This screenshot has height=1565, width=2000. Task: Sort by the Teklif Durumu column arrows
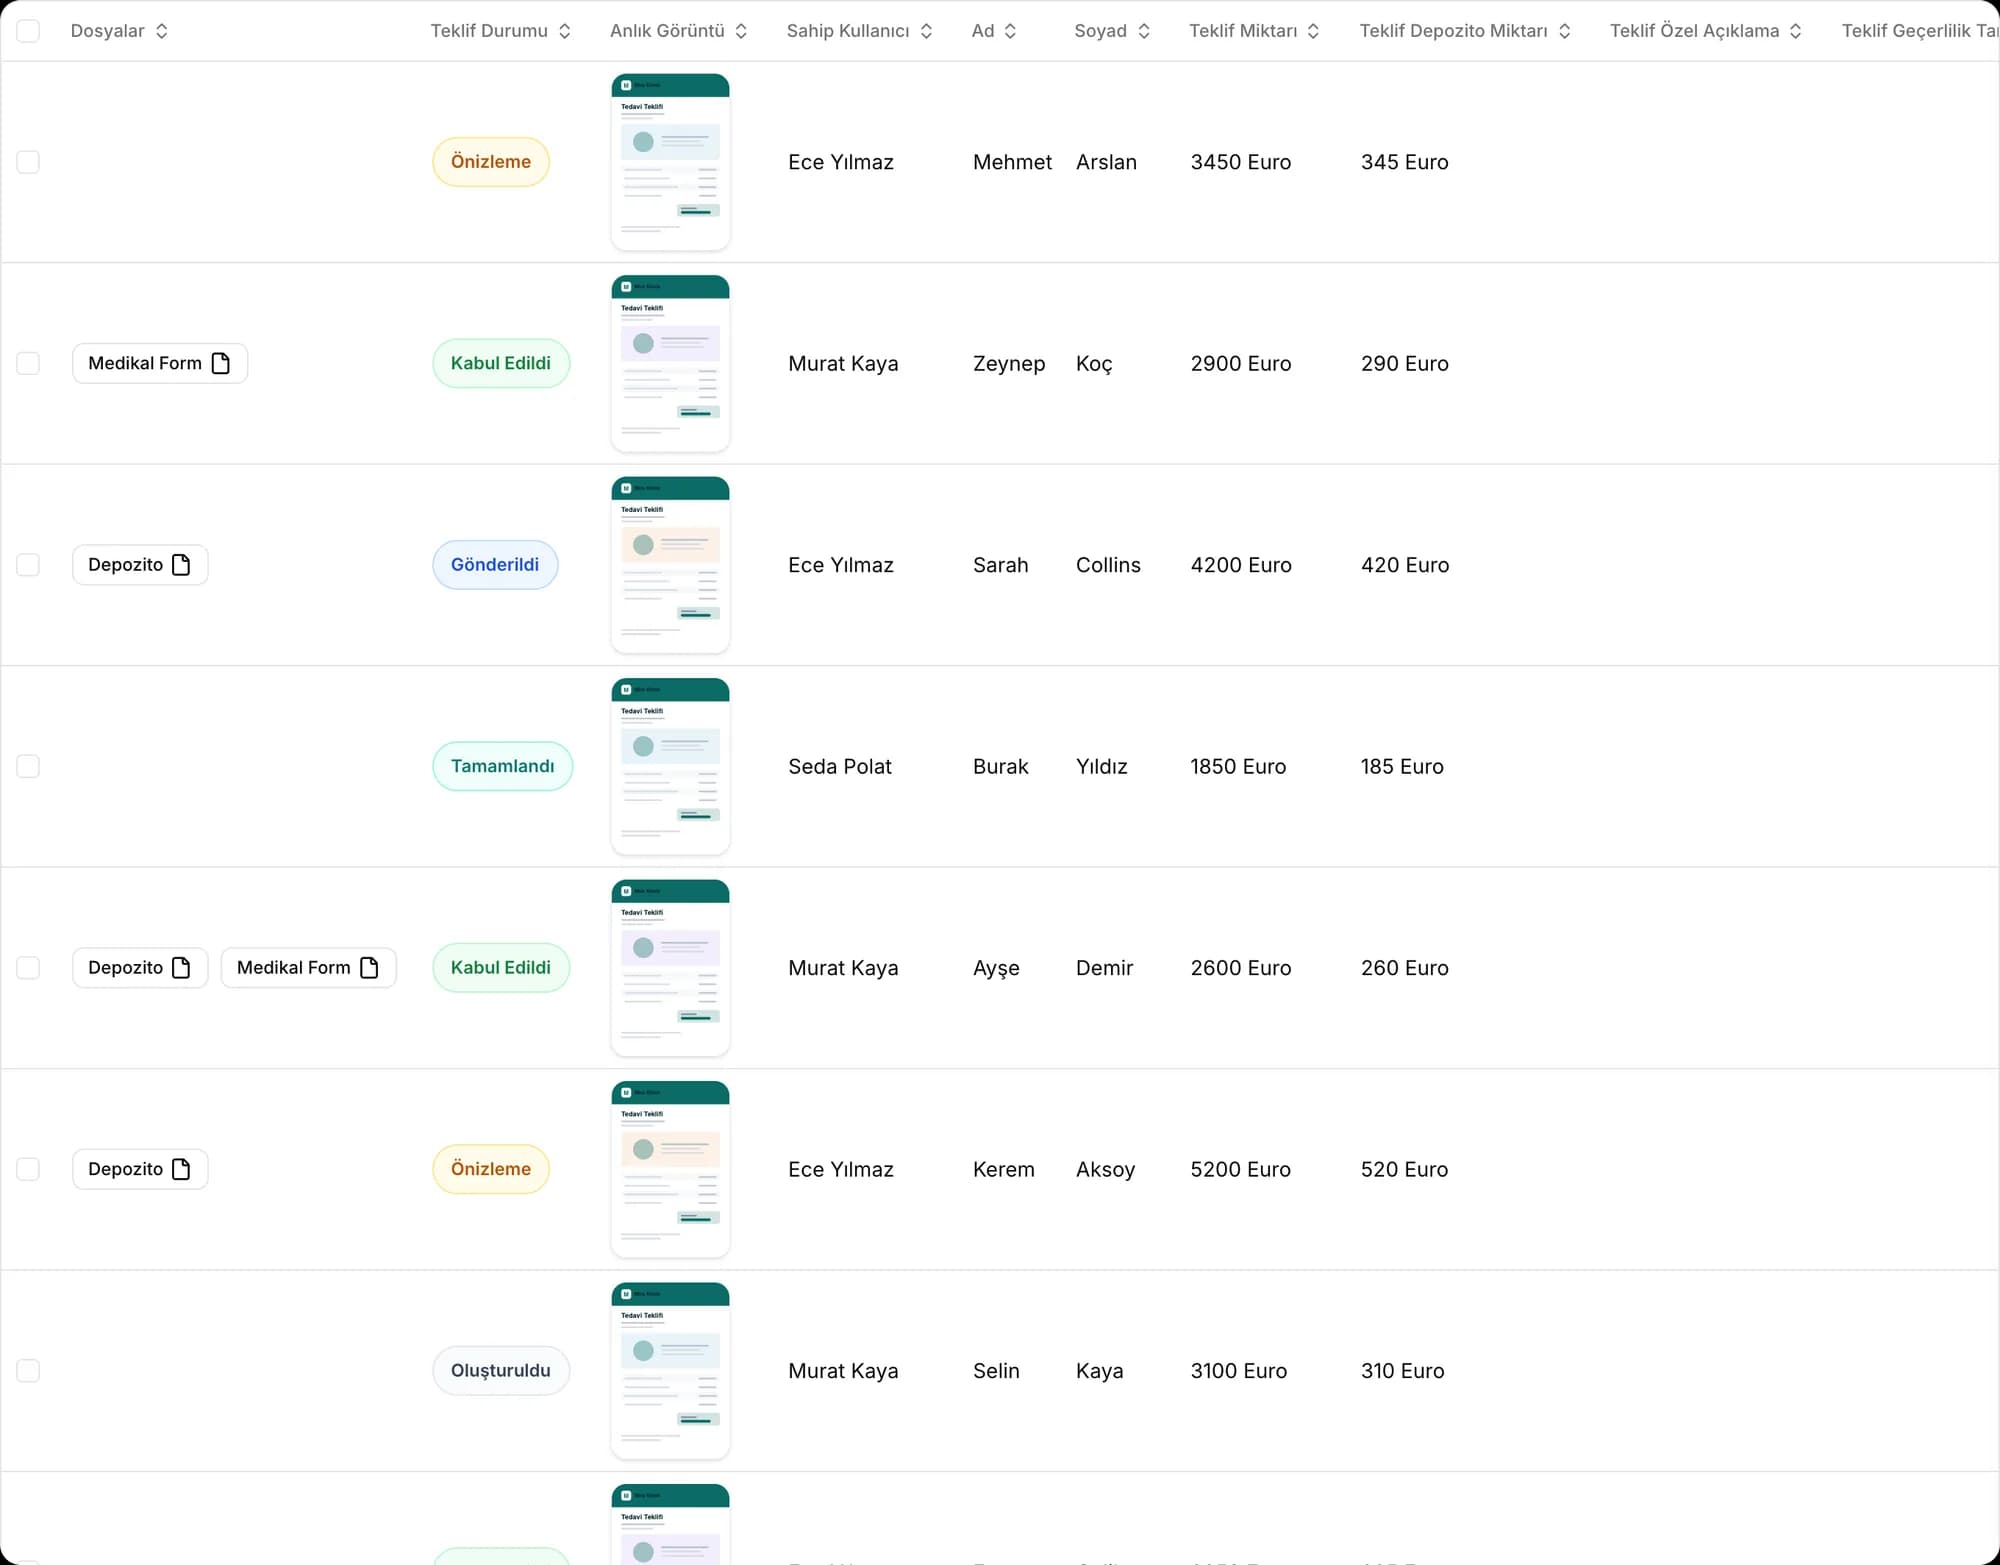pos(565,31)
